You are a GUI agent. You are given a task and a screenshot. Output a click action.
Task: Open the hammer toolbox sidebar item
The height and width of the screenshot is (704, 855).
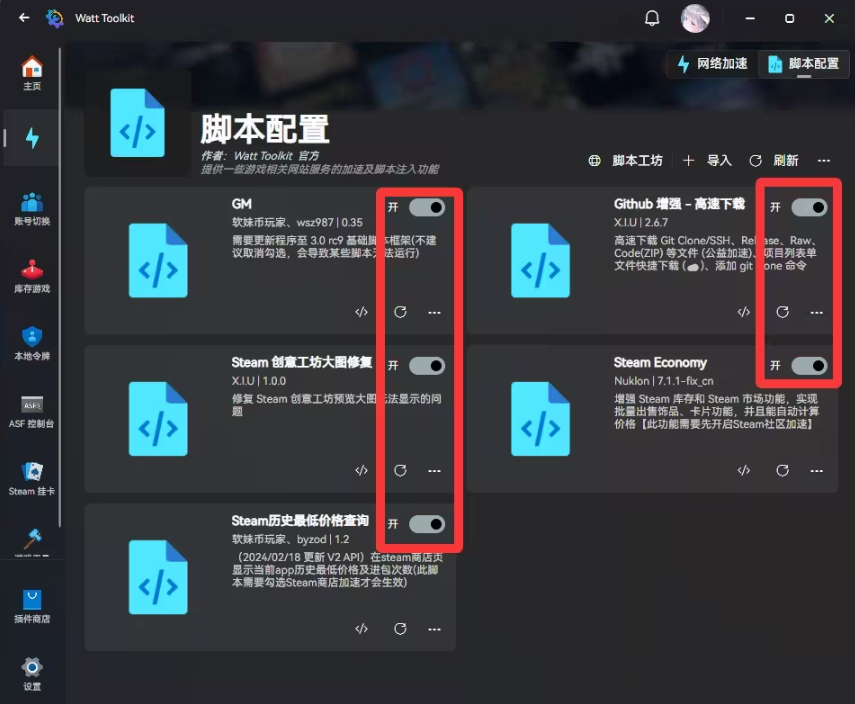(32, 541)
